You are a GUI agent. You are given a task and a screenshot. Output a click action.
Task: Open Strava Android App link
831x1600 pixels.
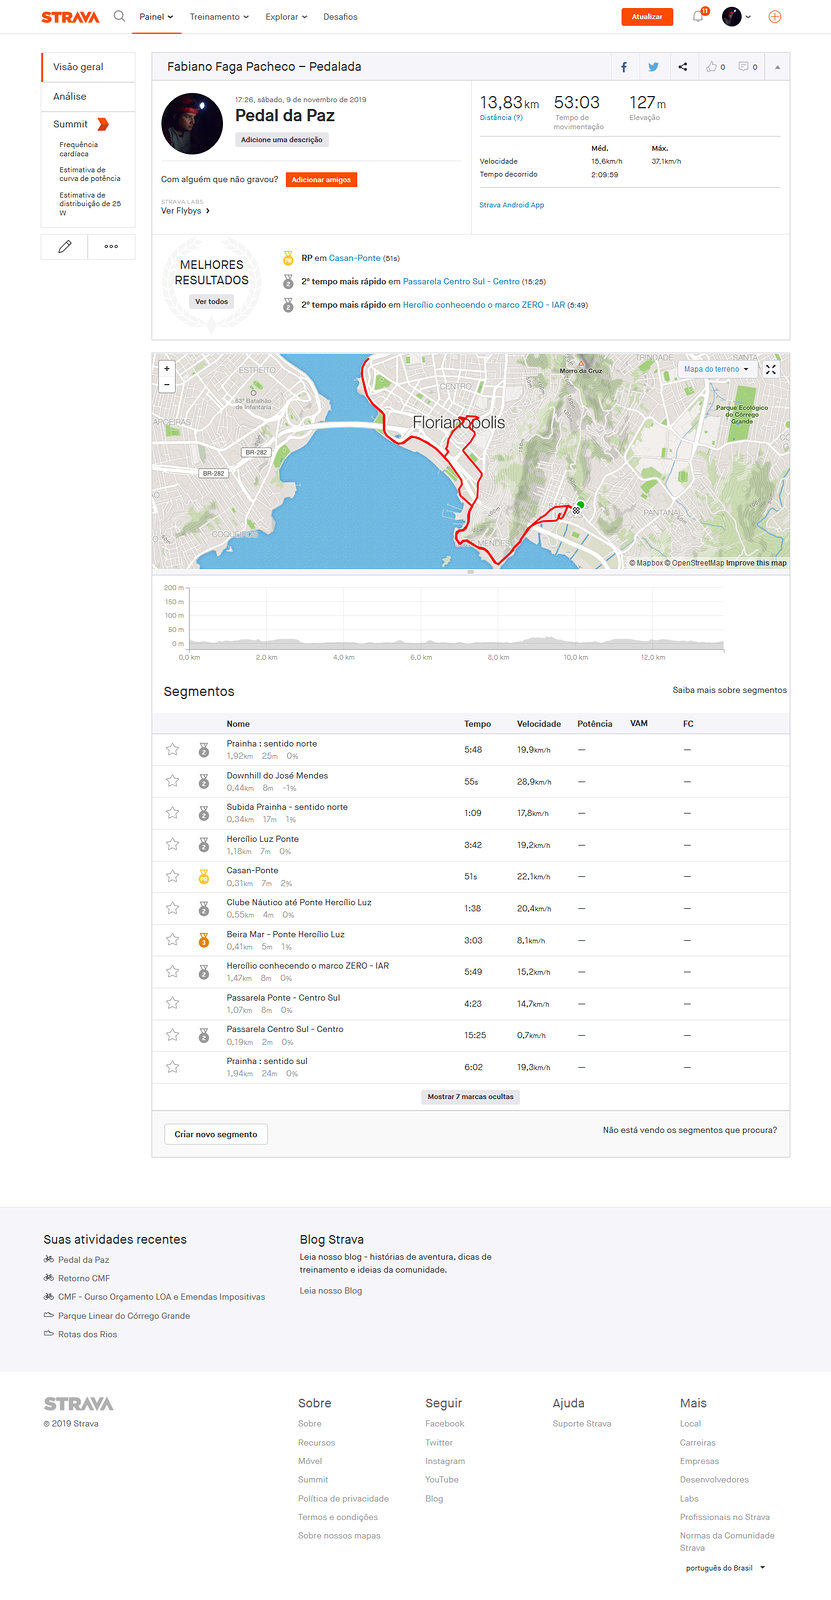tap(512, 205)
